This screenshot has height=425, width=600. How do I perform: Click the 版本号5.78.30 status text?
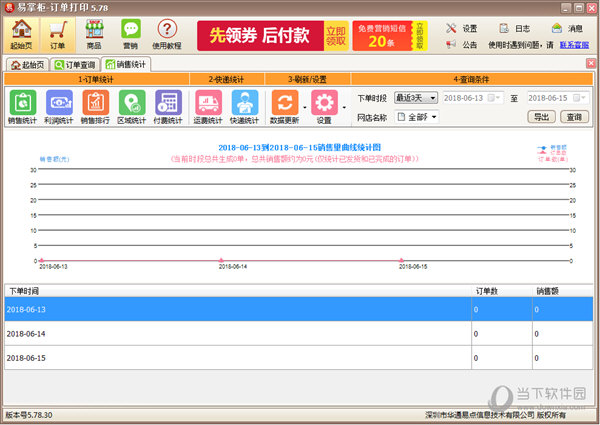coord(29,415)
